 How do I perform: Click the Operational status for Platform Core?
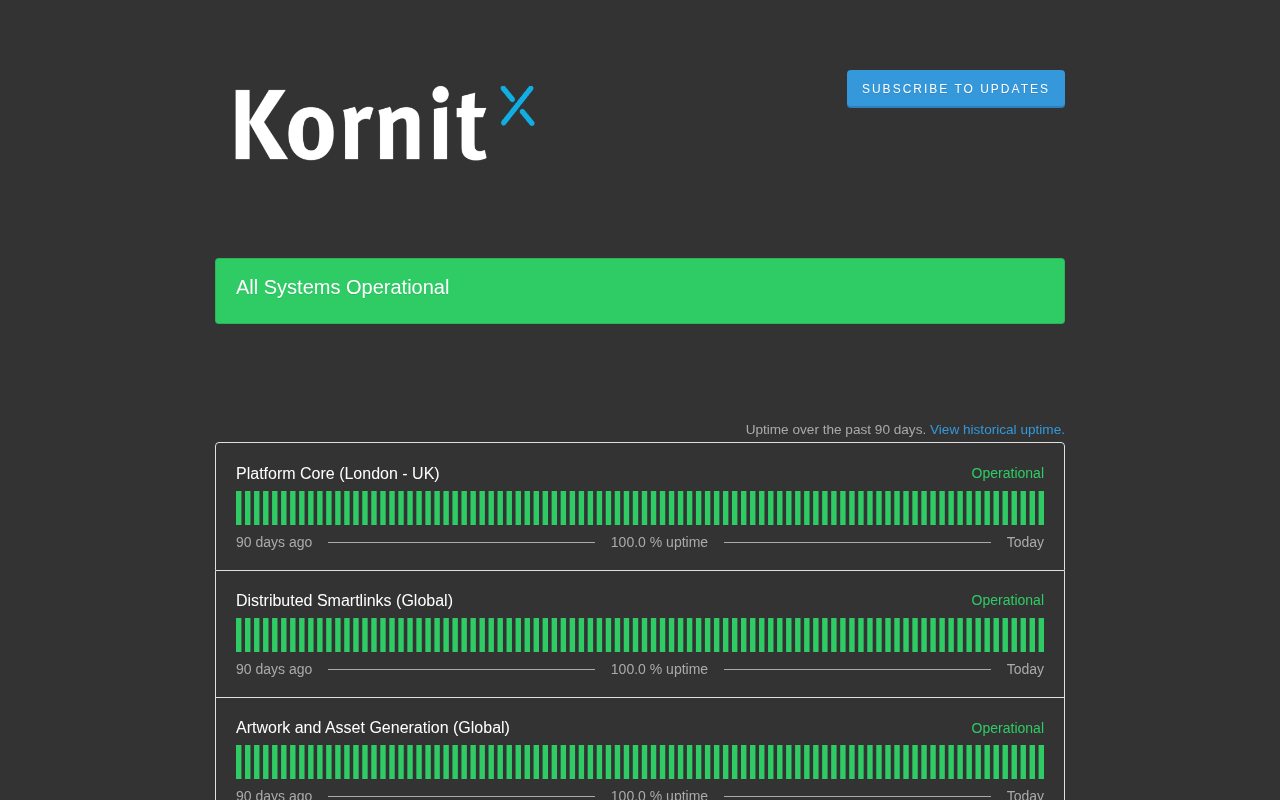tap(1008, 473)
